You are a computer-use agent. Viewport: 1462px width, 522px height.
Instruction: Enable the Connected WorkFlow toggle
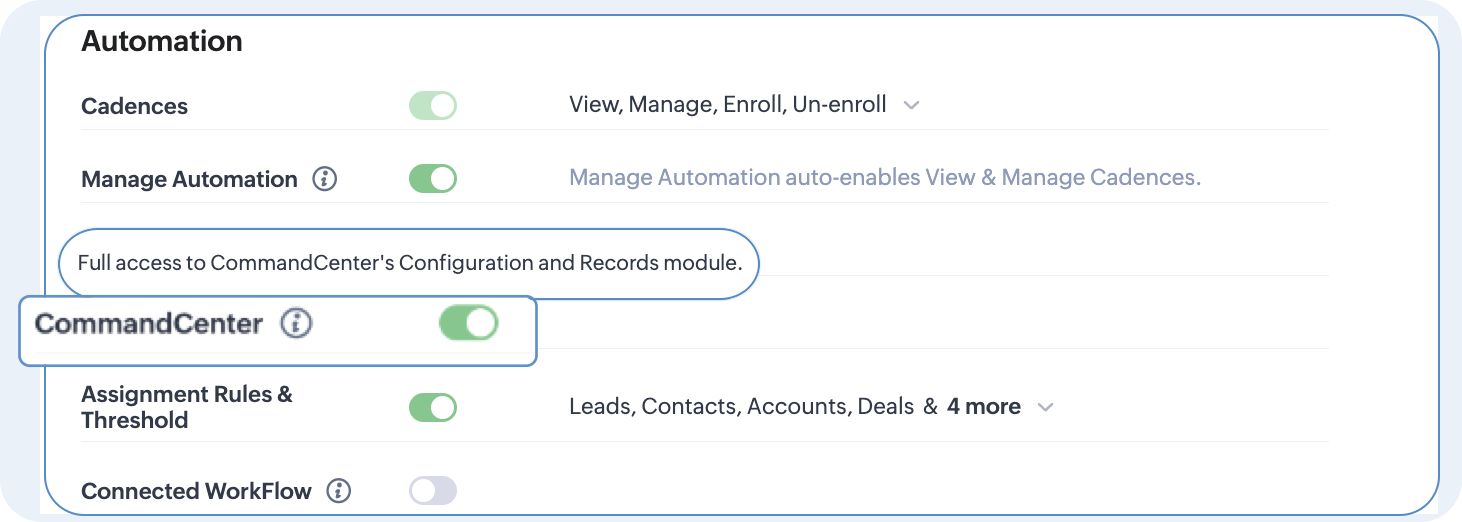tap(433, 491)
